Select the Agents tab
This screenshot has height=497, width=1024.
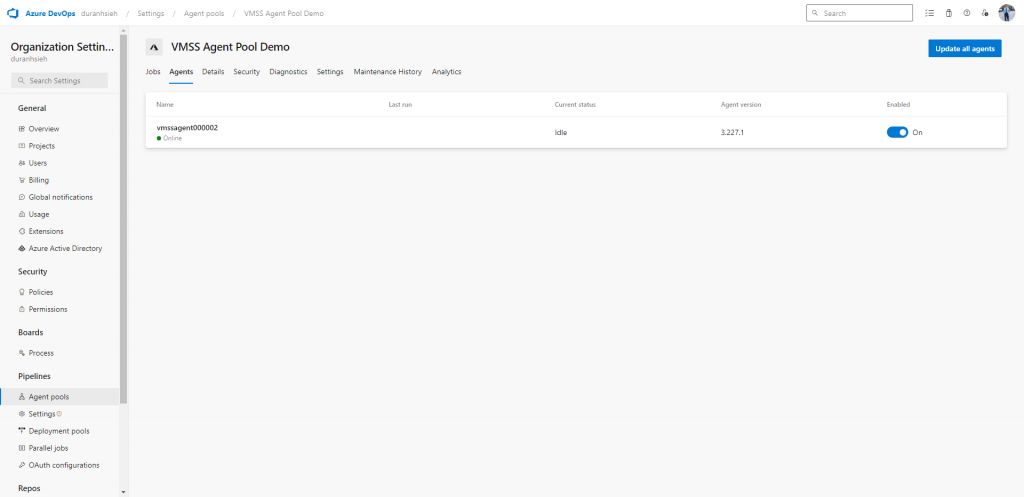point(181,72)
